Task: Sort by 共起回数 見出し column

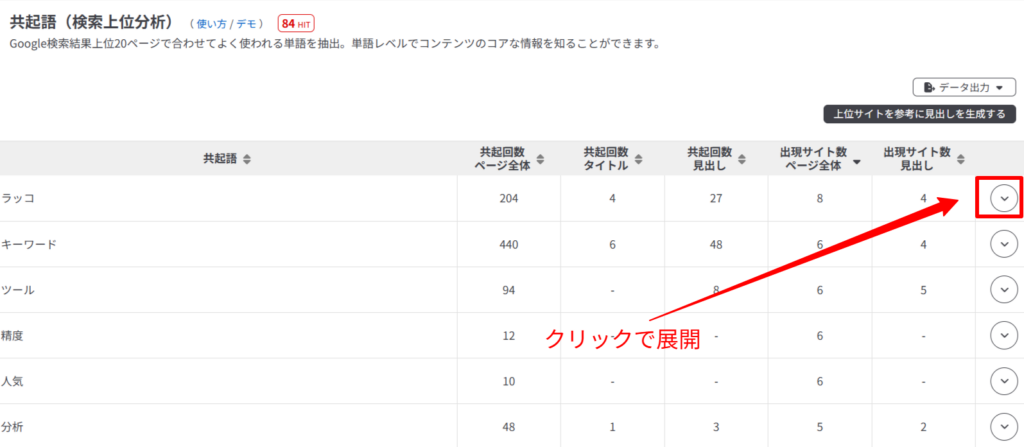Action: coord(741,159)
